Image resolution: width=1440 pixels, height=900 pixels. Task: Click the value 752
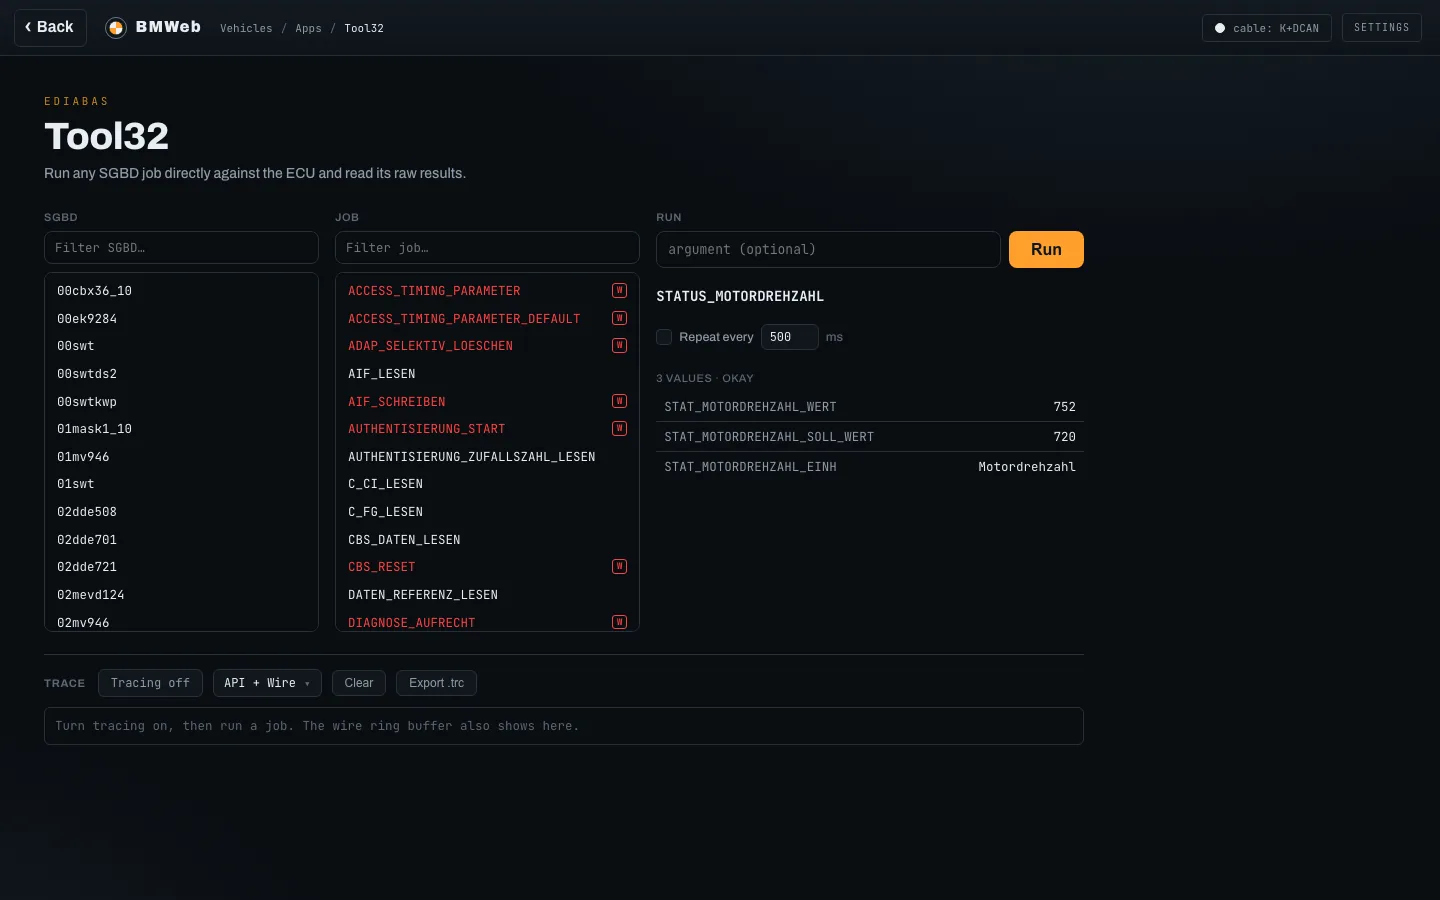pos(1064,407)
